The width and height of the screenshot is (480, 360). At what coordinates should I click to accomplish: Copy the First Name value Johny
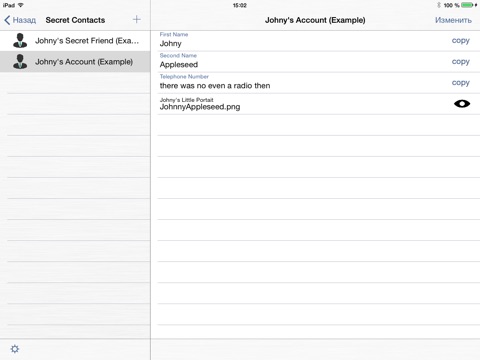[461, 41]
